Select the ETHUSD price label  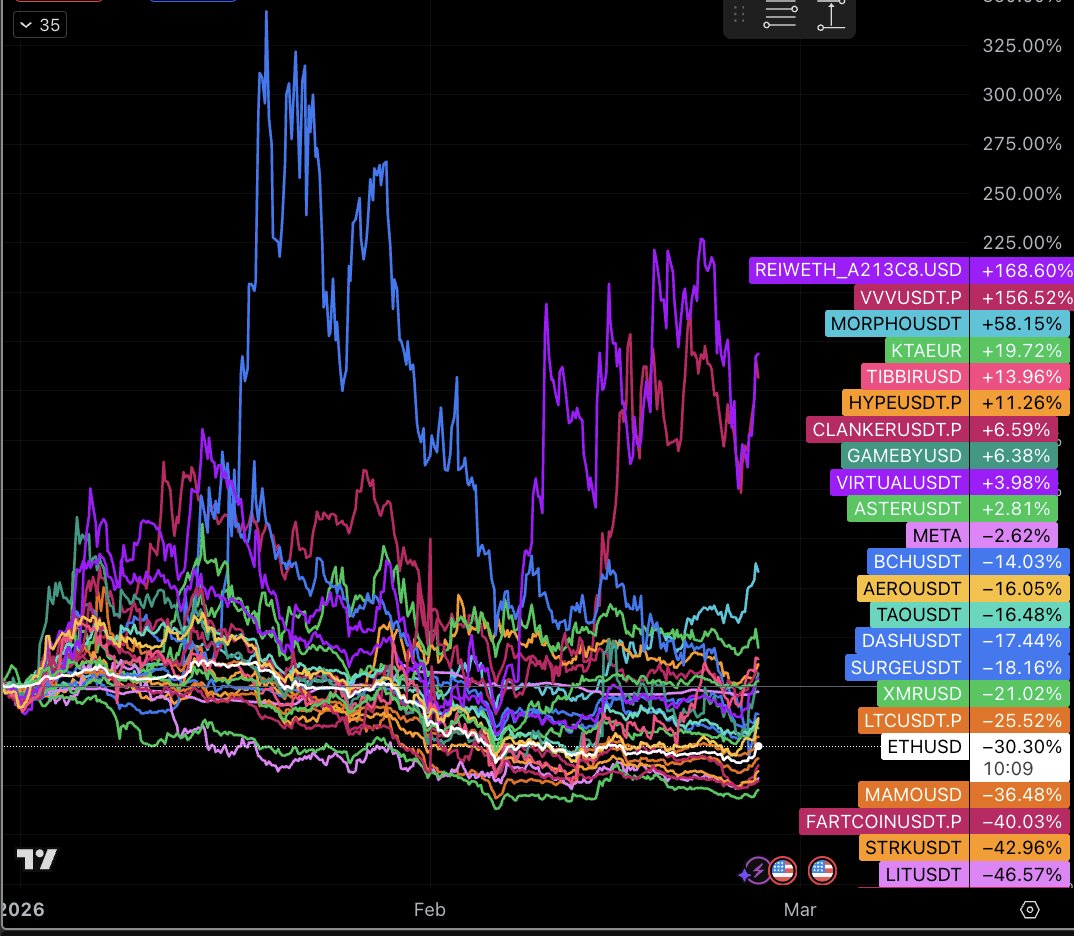coord(925,746)
